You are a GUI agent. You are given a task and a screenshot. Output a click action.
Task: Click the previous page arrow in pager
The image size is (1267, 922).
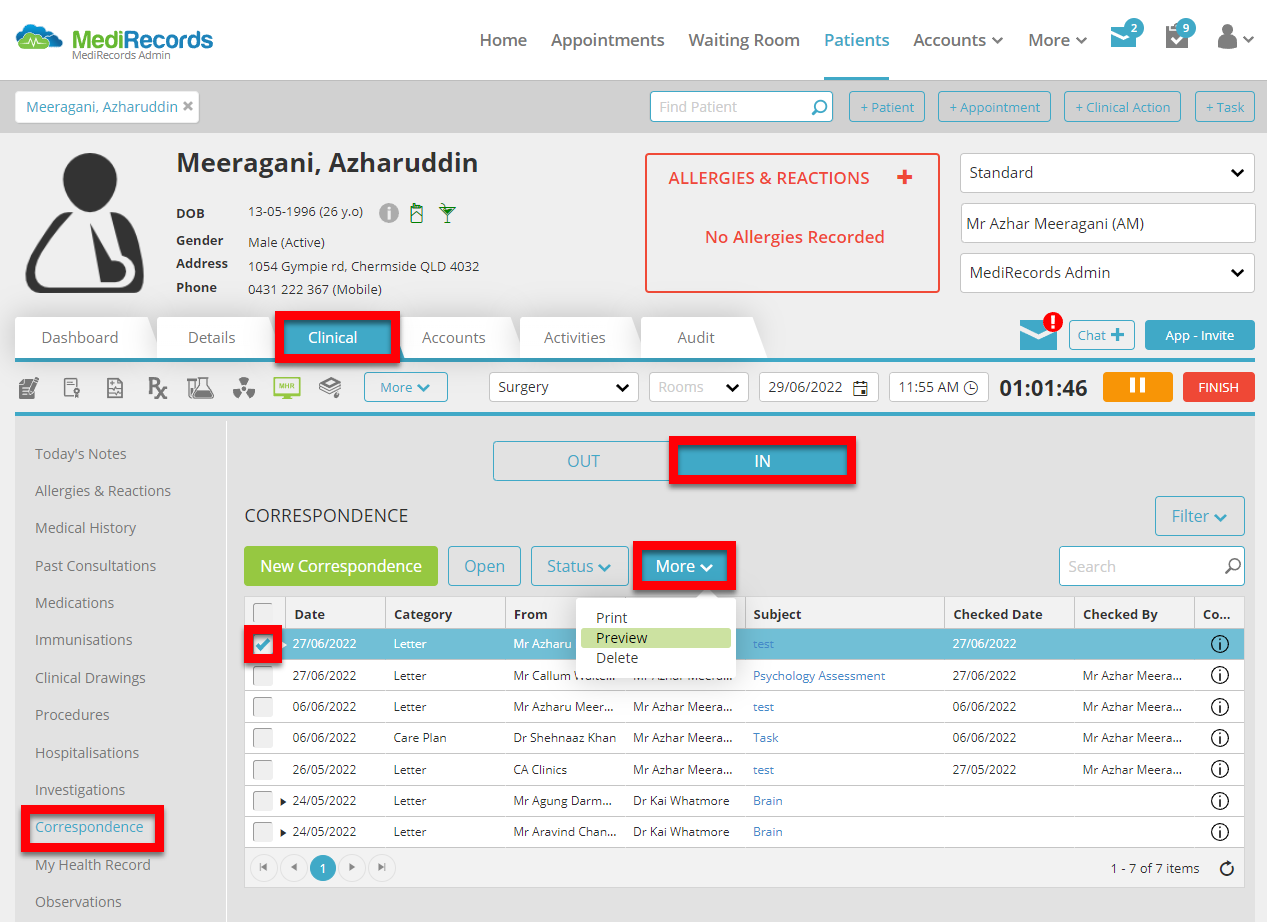(293, 868)
